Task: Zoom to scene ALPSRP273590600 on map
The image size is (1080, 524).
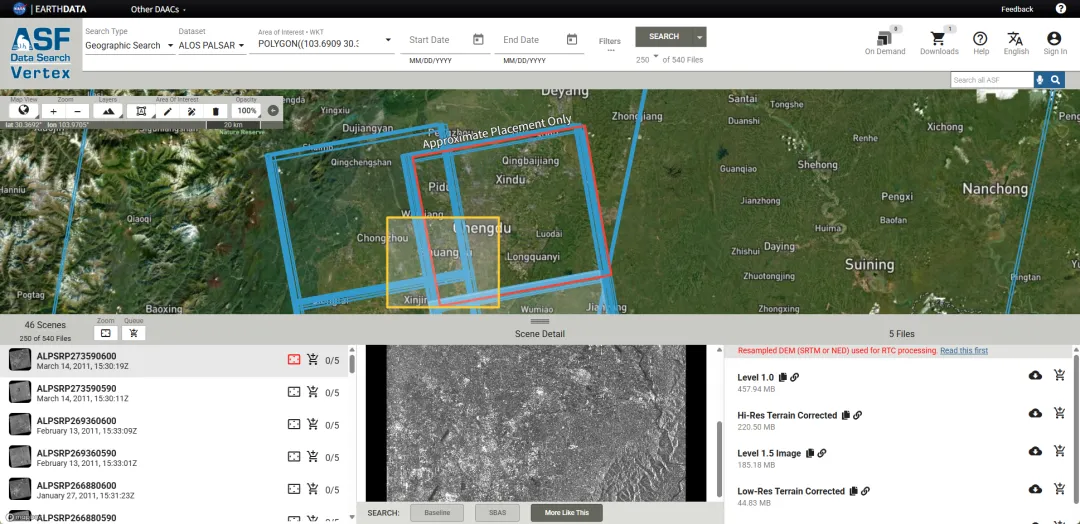Action: point(294,359)
